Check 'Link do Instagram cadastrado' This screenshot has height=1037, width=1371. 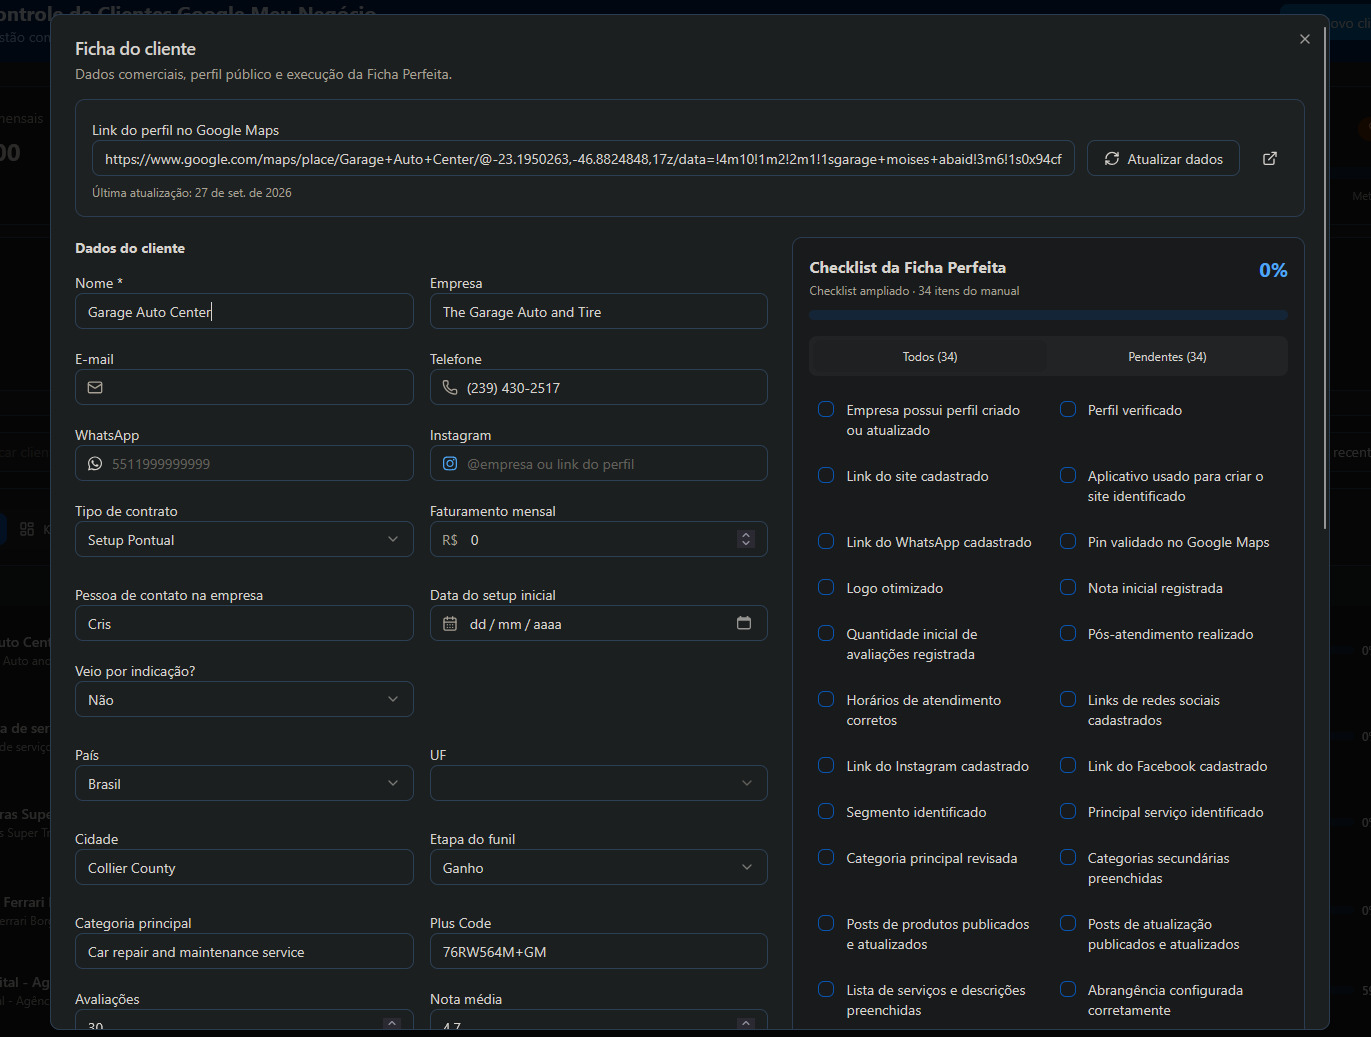coord(826,765)
